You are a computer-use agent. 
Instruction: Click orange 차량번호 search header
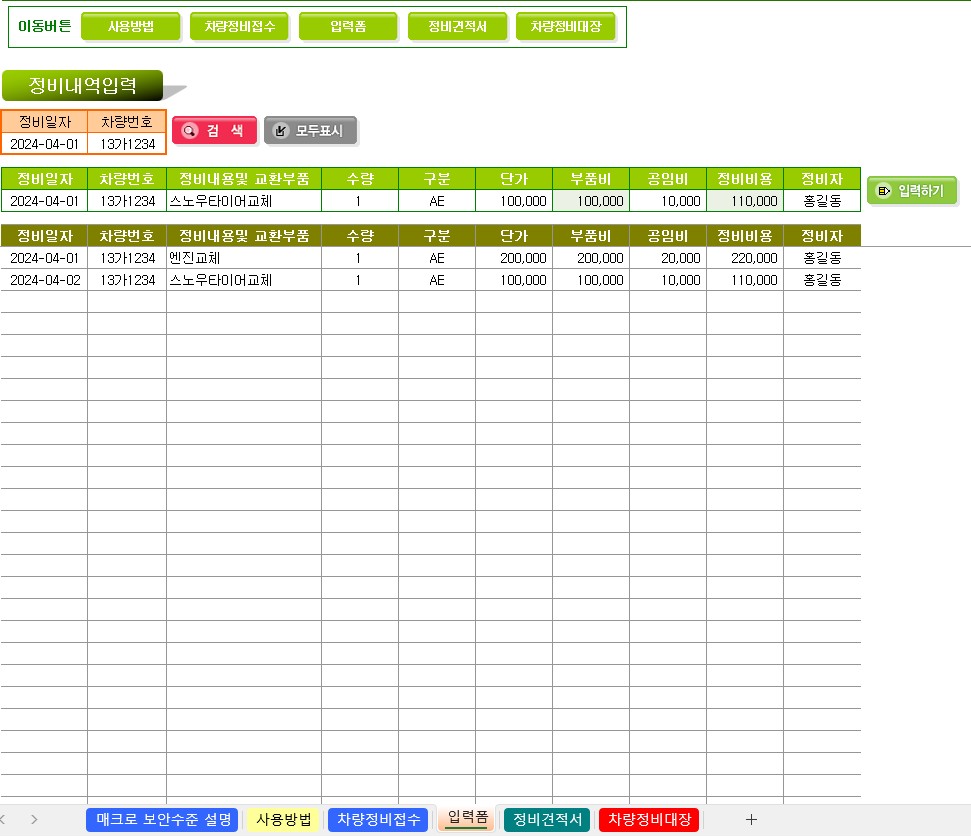point(127,122)
